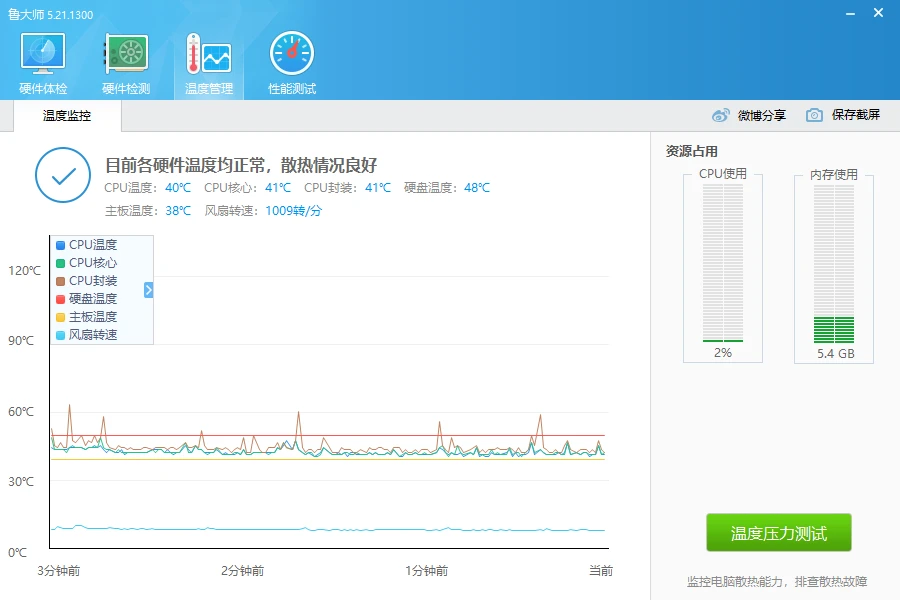Screen dimensions: 900x600
Task: Click the Weibo share icon
Action: (720, 115)
